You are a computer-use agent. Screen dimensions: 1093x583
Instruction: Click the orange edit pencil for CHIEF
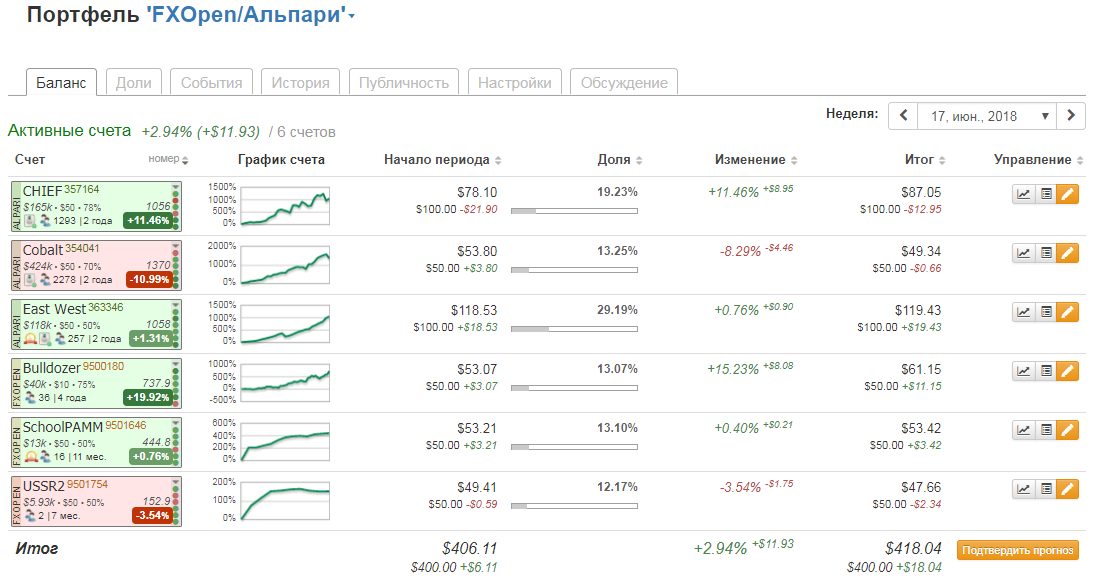[1068, 195]
